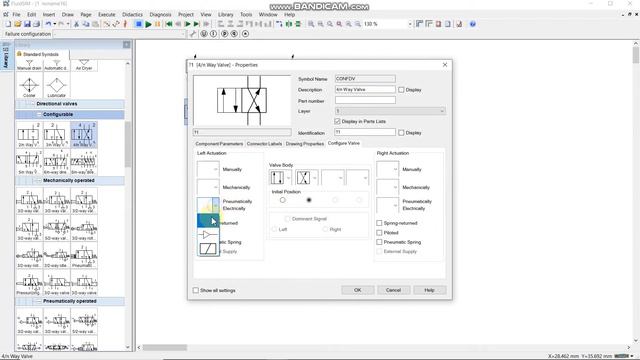Click the Undo arrow icon

coord(48,24)
